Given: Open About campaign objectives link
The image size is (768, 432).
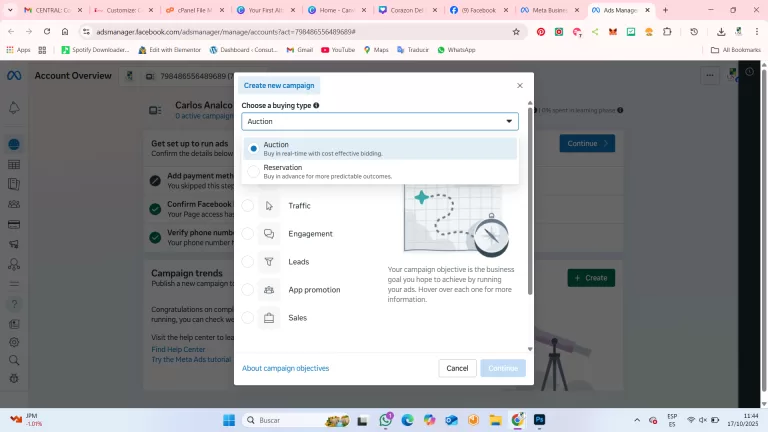Looking at the screenshot, I should coord(286,368).
